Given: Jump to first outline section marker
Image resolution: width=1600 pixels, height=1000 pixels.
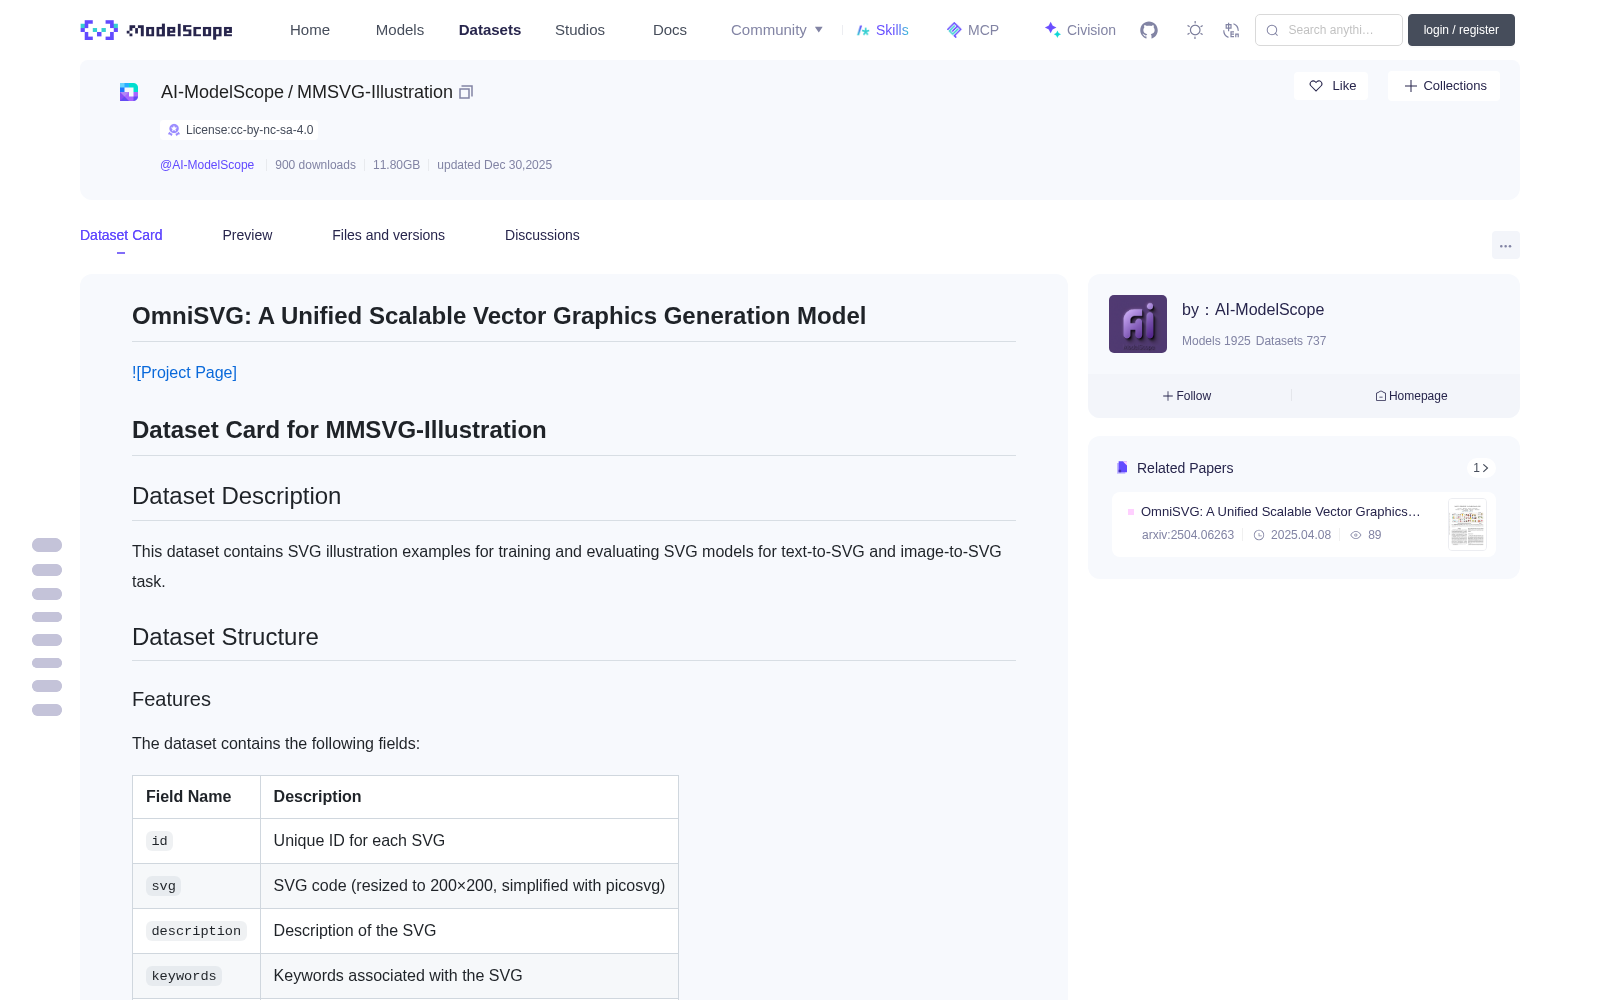Looking at the screenshot, I should pos(47,545).
